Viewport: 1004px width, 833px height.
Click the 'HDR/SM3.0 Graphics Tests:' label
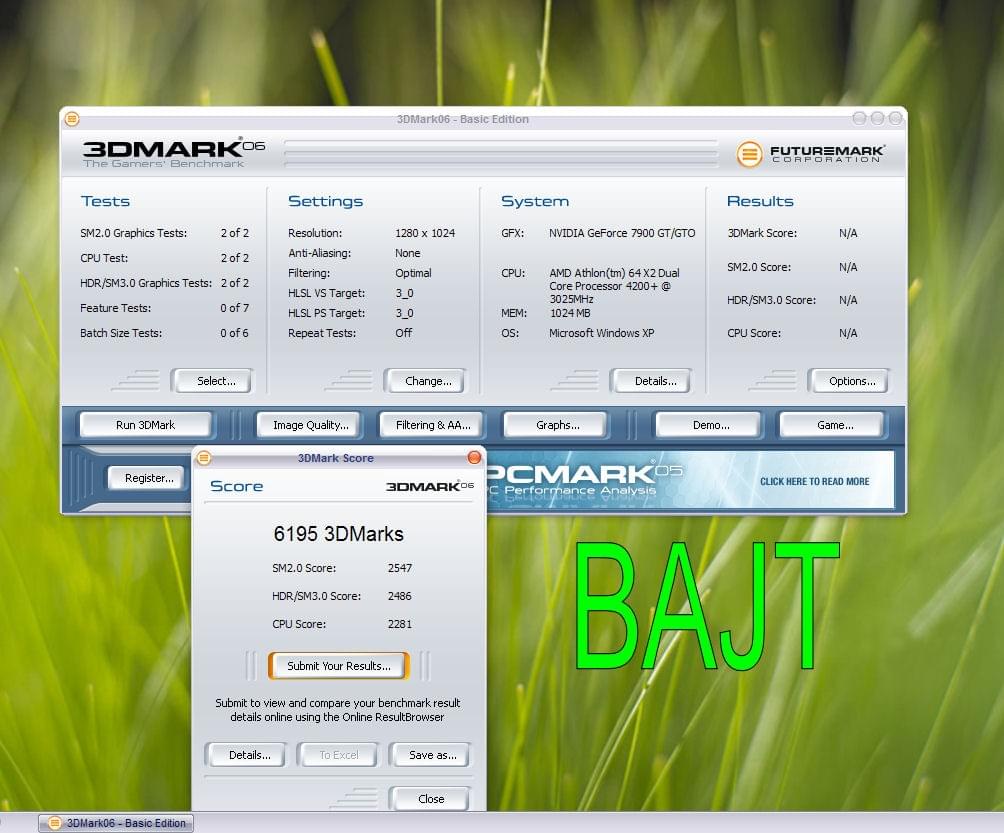point(146,283)
